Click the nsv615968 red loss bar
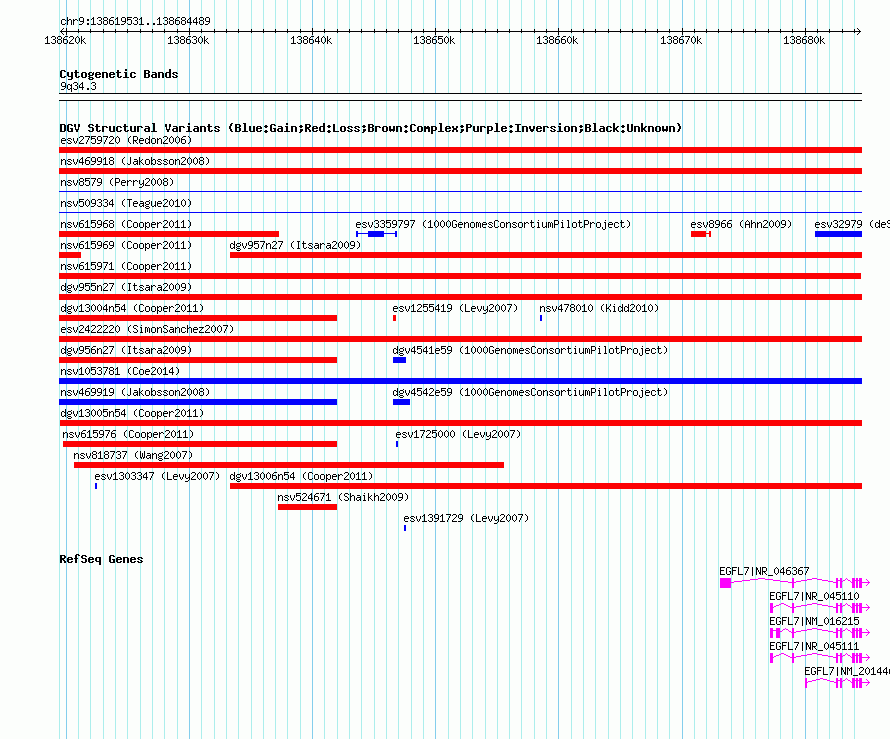 click(169, 234)
